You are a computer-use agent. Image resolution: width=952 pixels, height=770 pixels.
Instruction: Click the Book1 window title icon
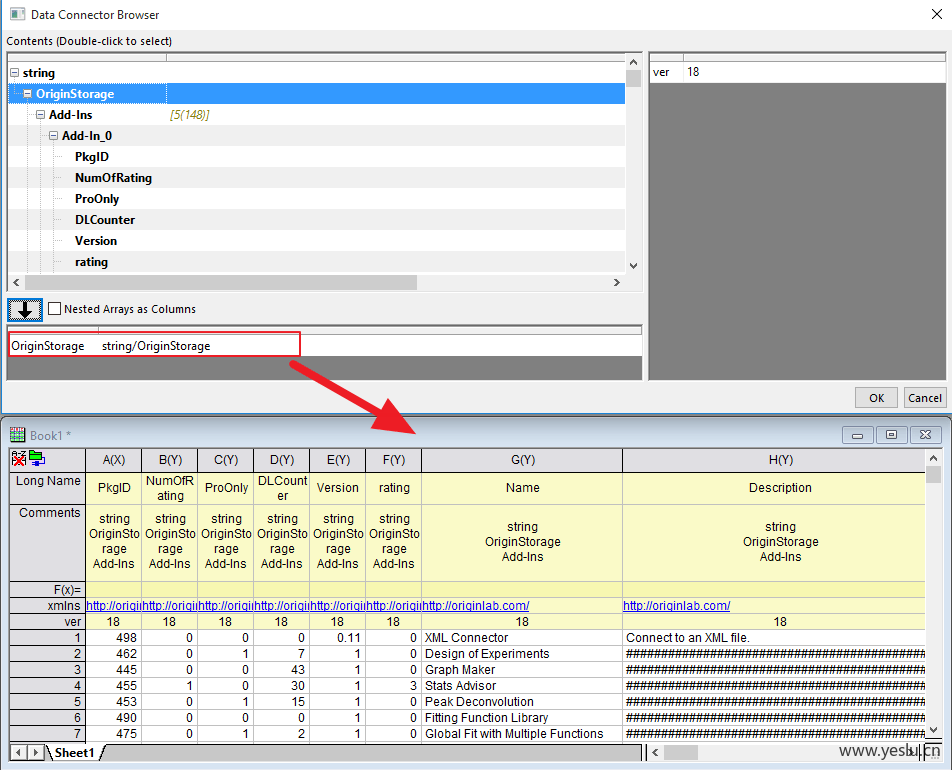coord(18,435)
